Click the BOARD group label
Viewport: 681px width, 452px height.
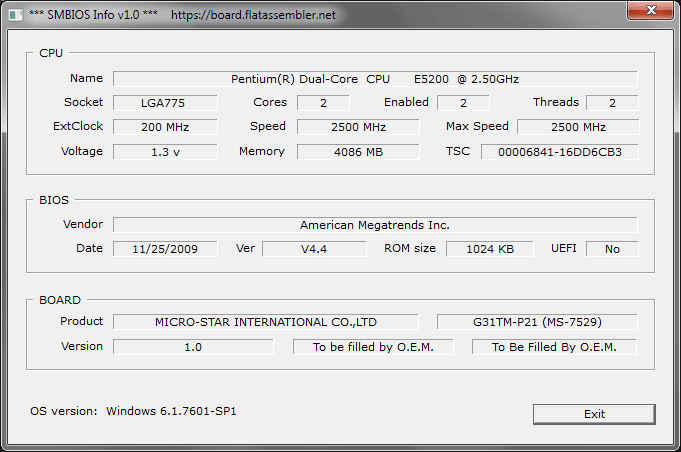pos(60,300)
